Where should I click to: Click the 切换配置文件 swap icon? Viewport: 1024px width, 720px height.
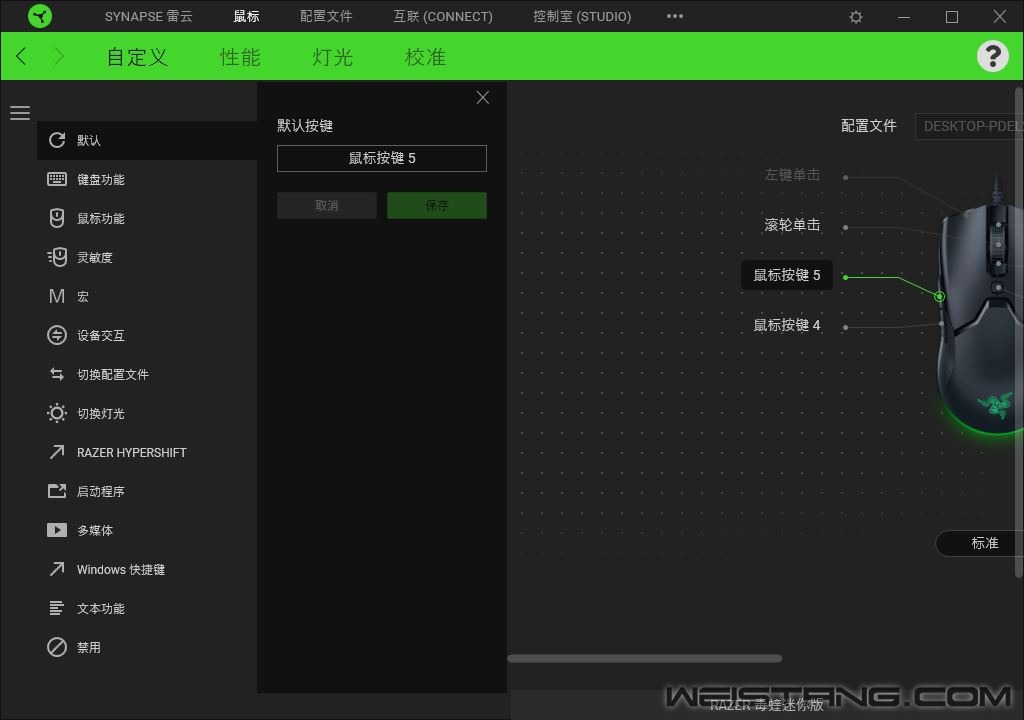click(57, 374)
